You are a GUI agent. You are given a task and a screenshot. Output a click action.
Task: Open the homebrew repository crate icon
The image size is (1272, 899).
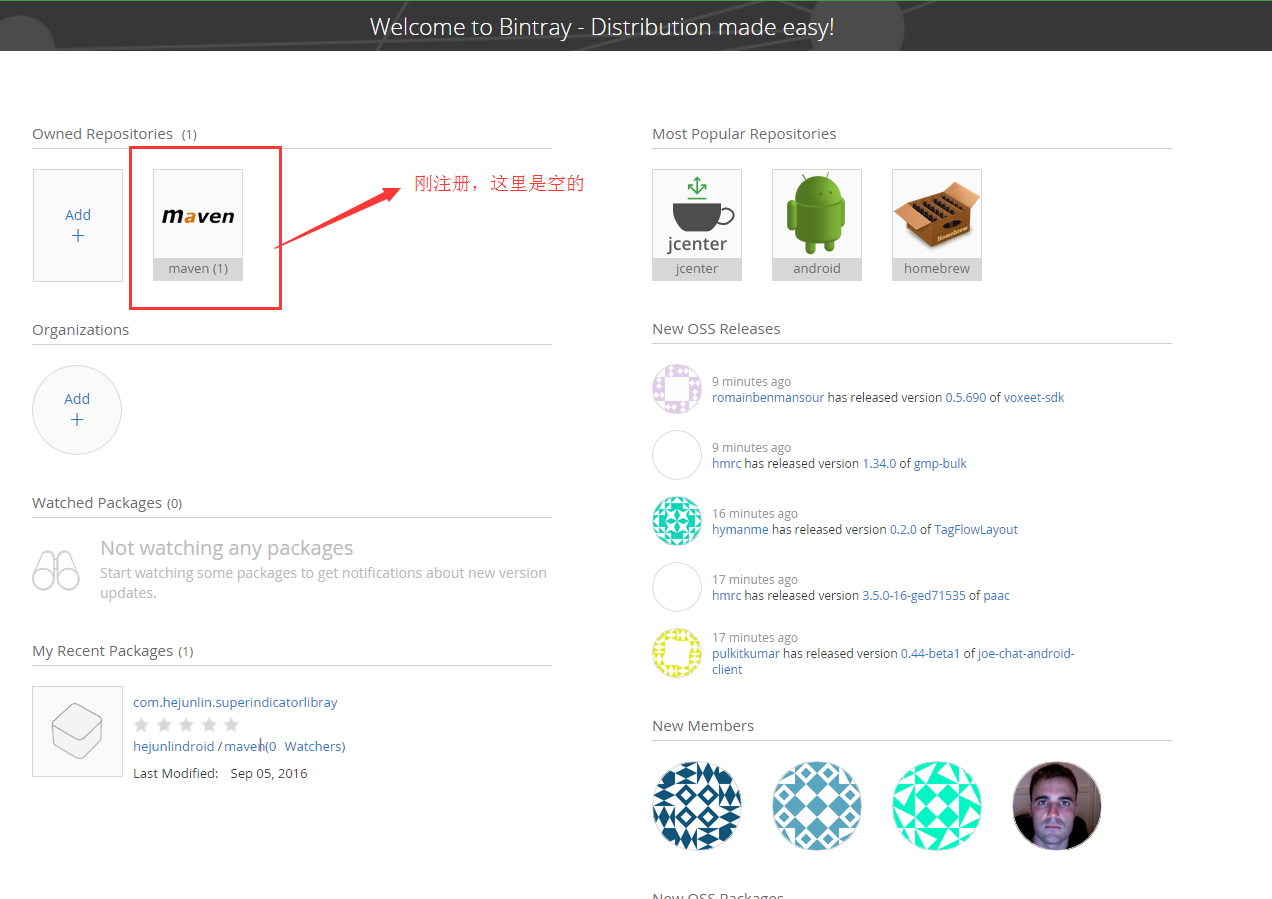click(937, 214)
